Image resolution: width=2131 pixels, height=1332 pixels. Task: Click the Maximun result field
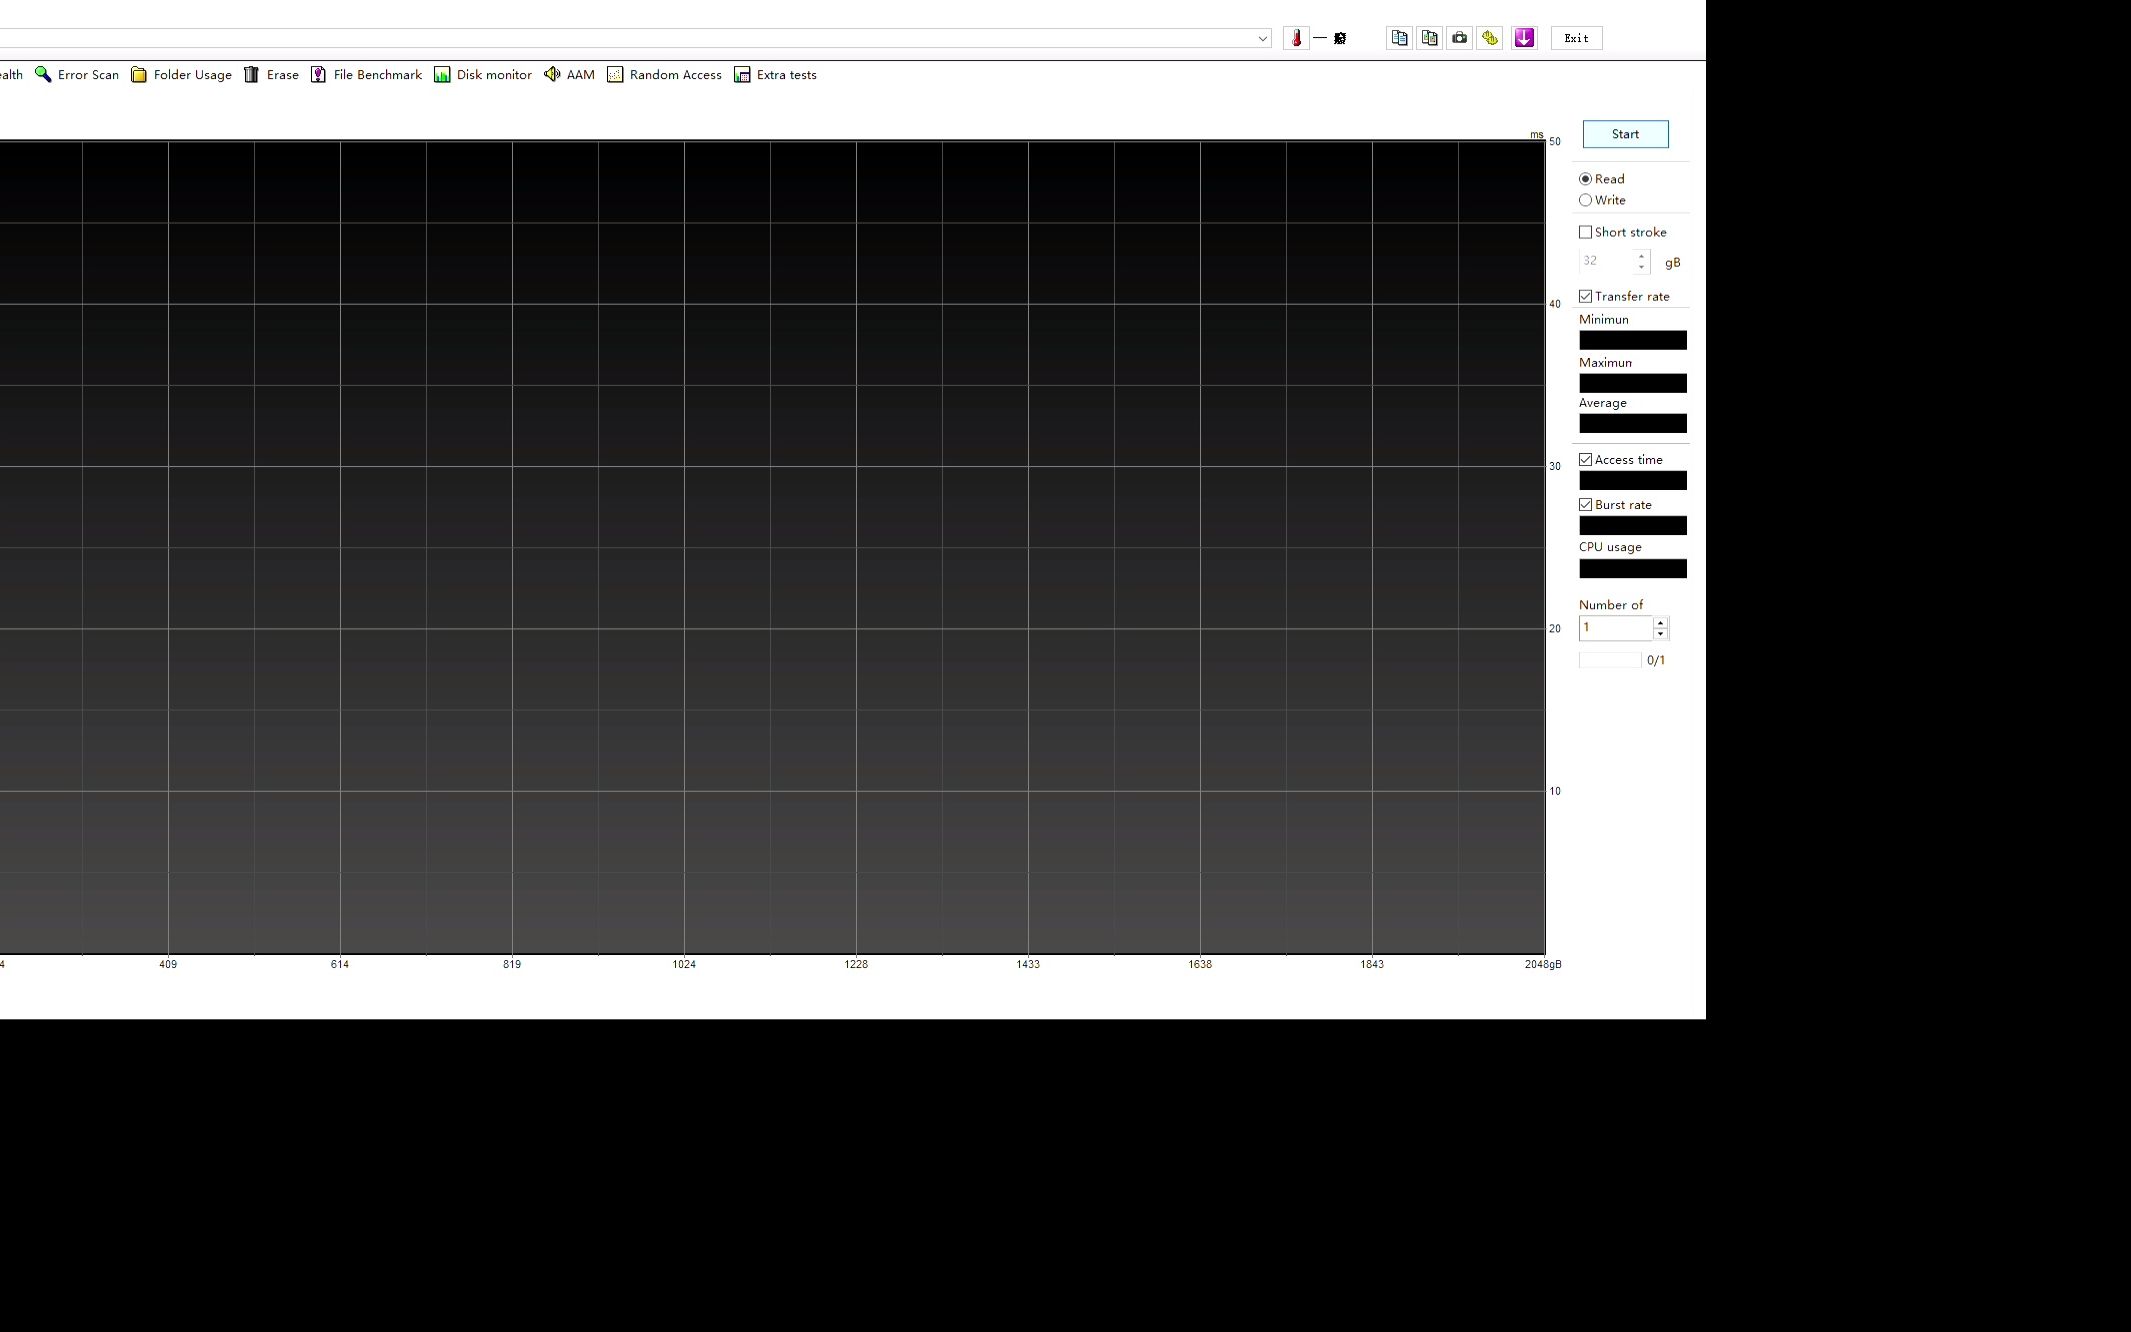coord(1632,384)
